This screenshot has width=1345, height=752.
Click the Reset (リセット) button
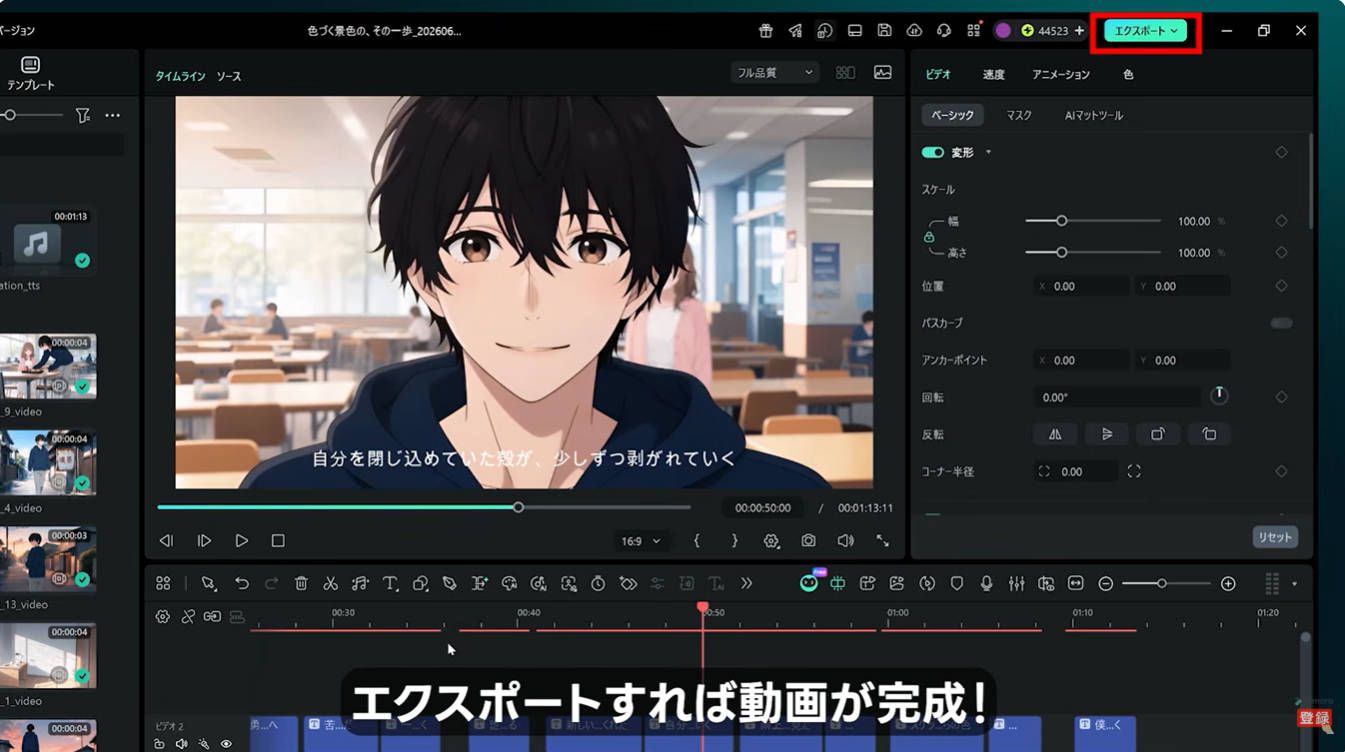pyautogui.click(x=1275, y=537)
